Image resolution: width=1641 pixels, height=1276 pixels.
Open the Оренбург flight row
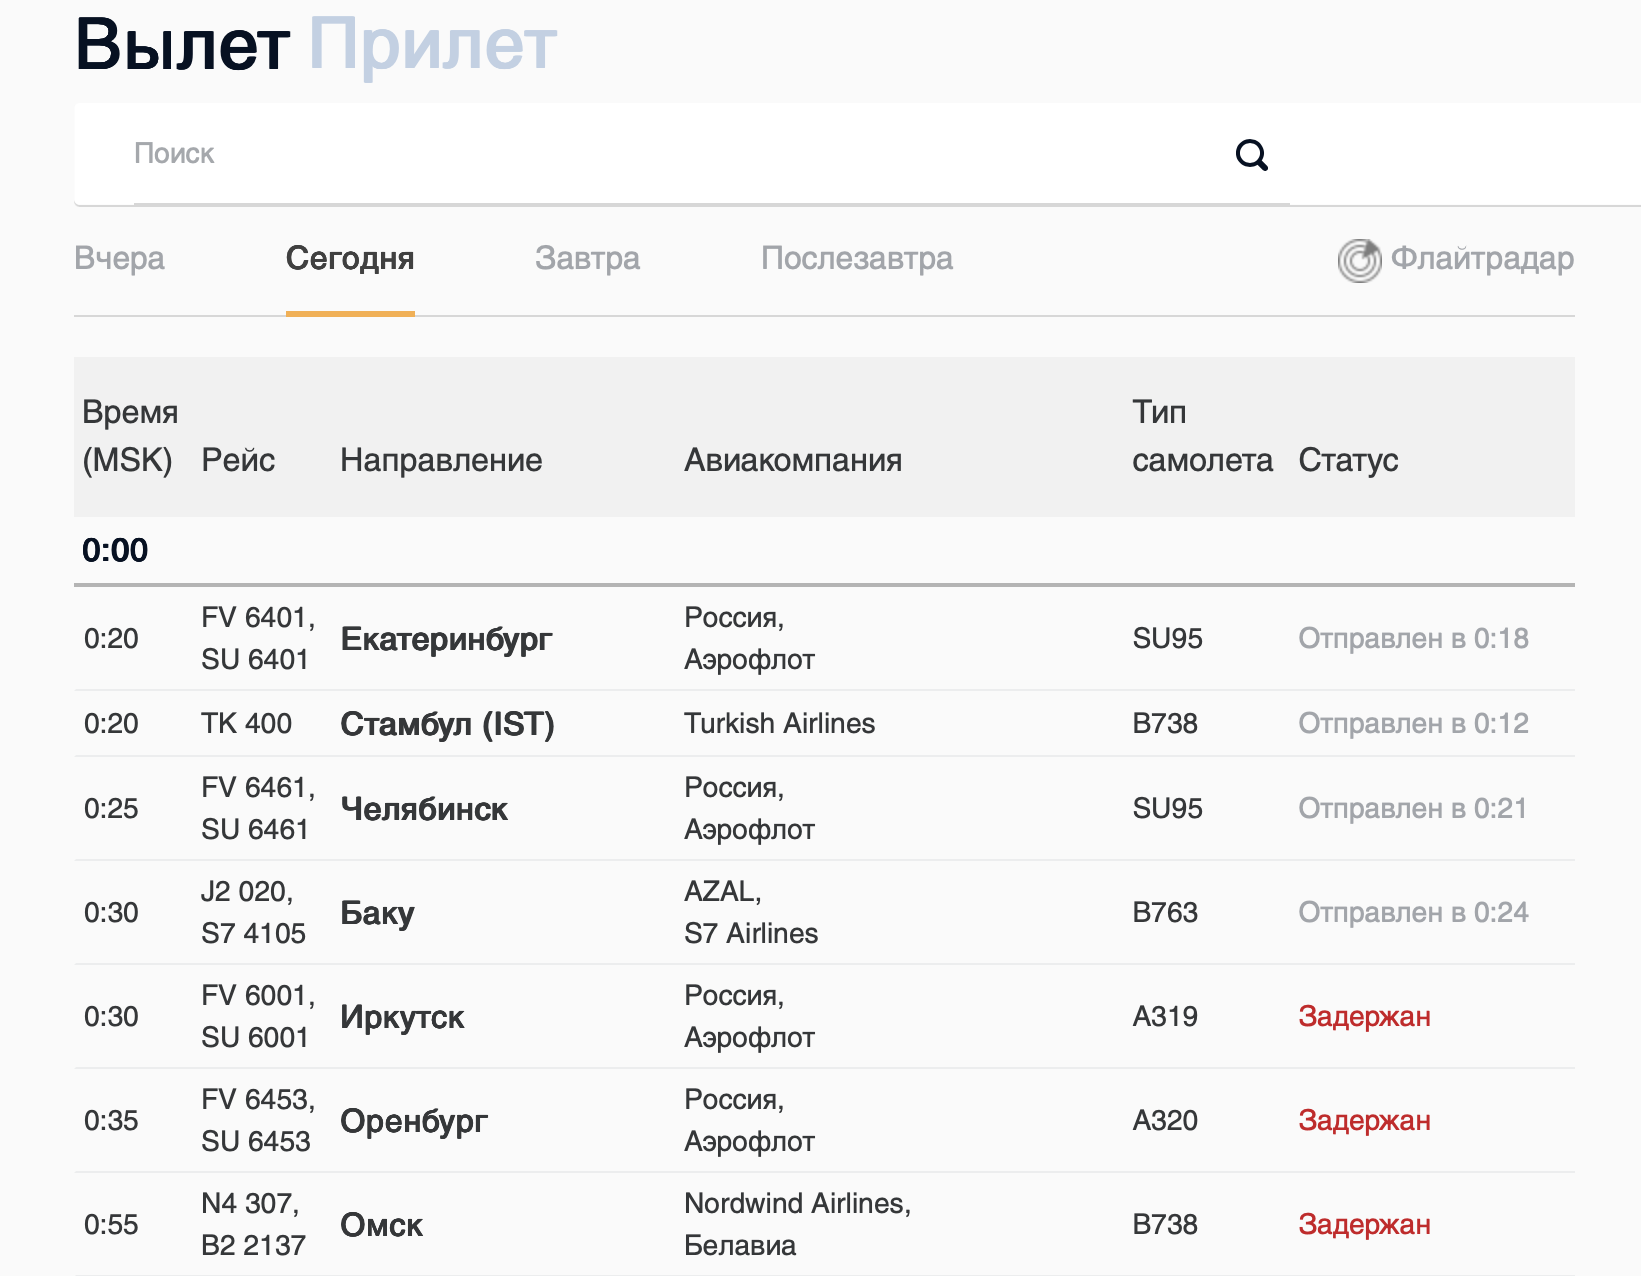tap(414, 1121)
